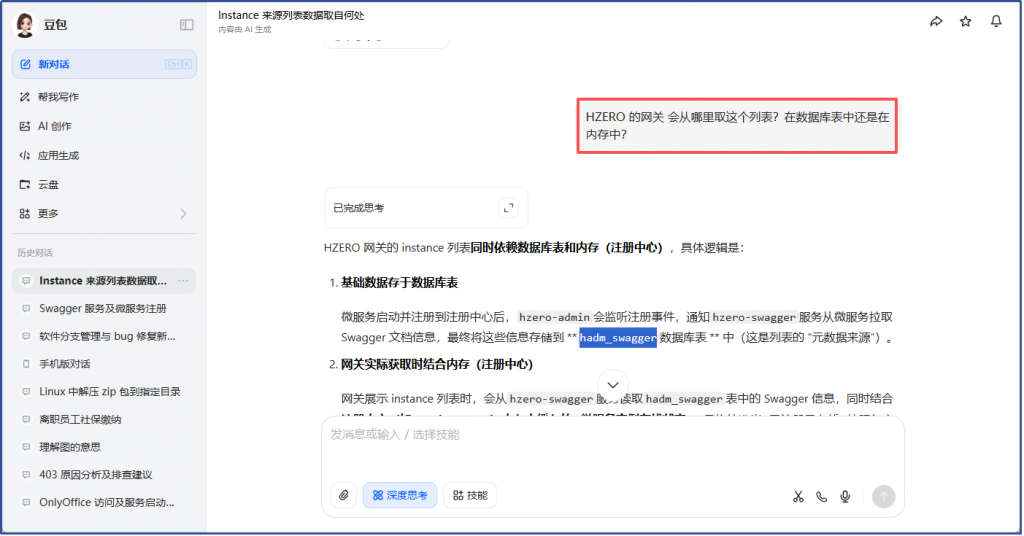Expand the 已完成思考 thinking box

[x=509, y=208]
